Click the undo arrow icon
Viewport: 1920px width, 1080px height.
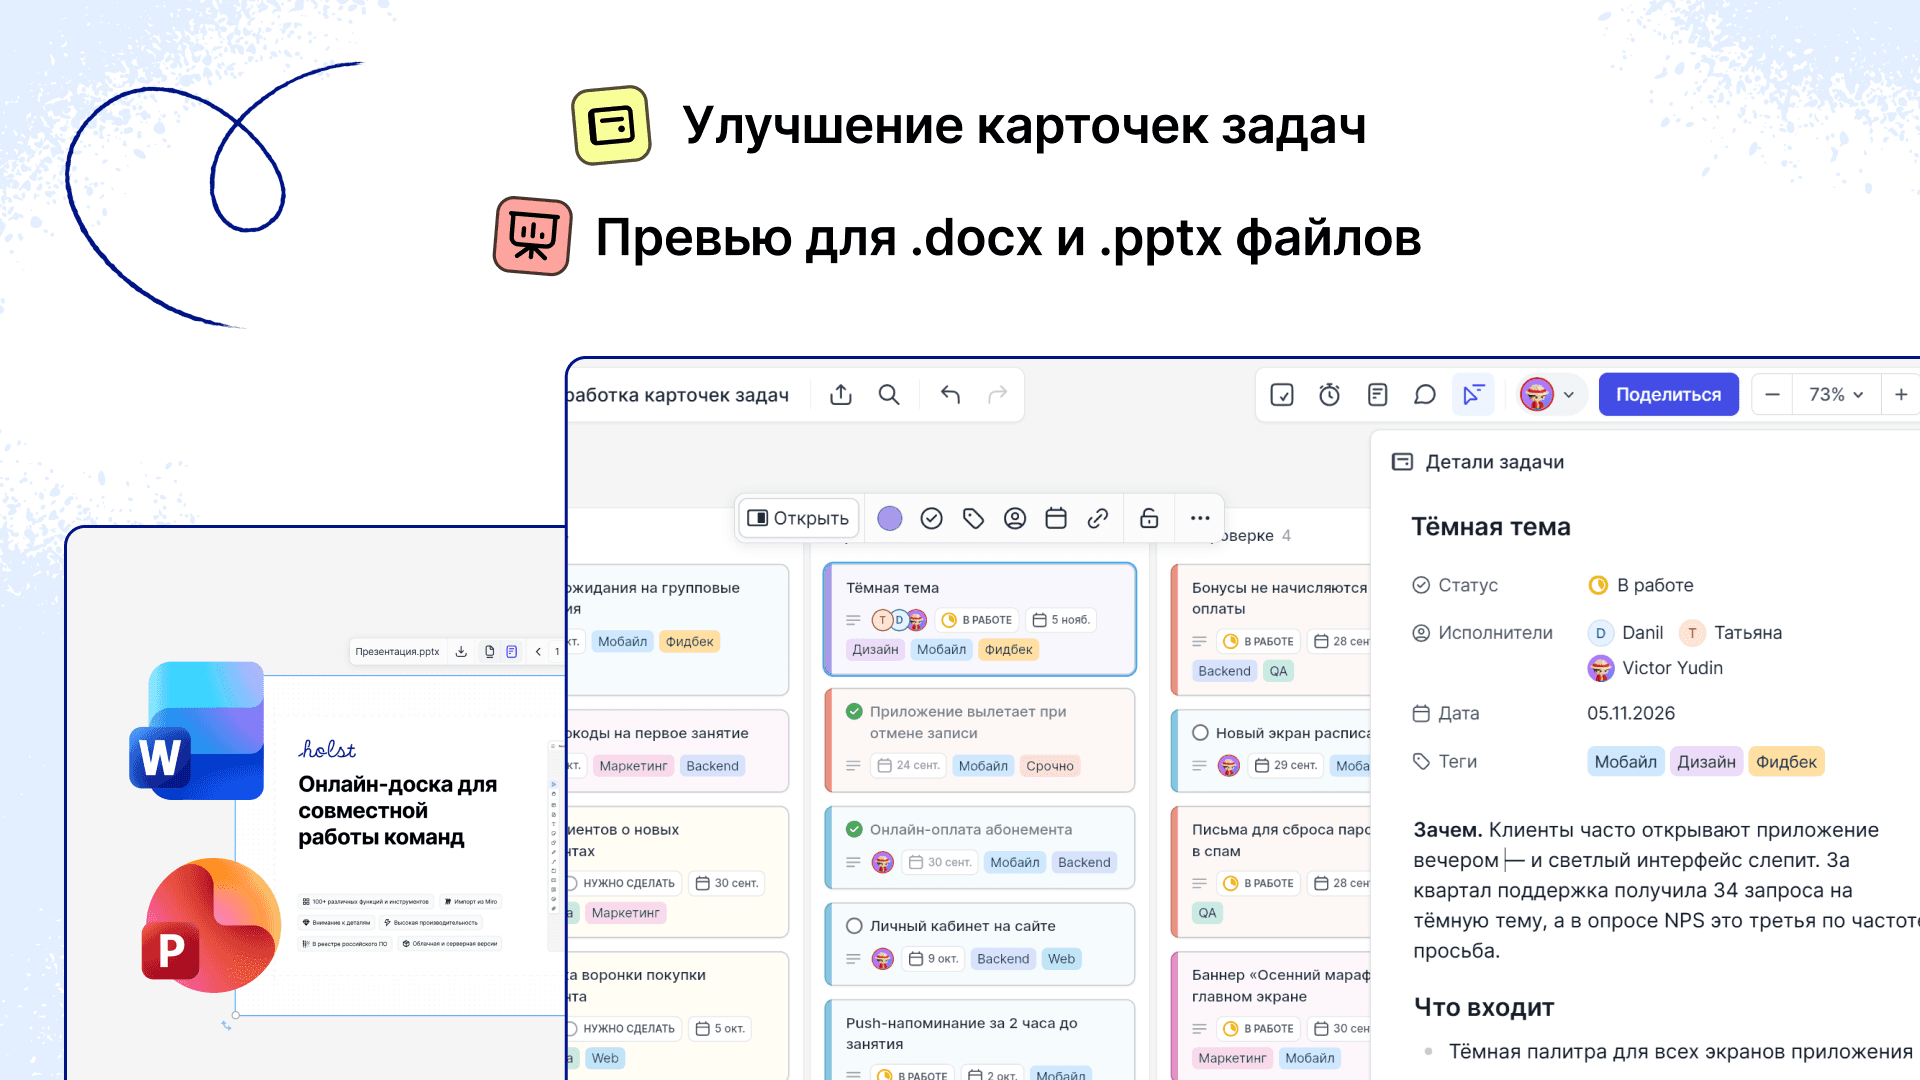point(950,395)
